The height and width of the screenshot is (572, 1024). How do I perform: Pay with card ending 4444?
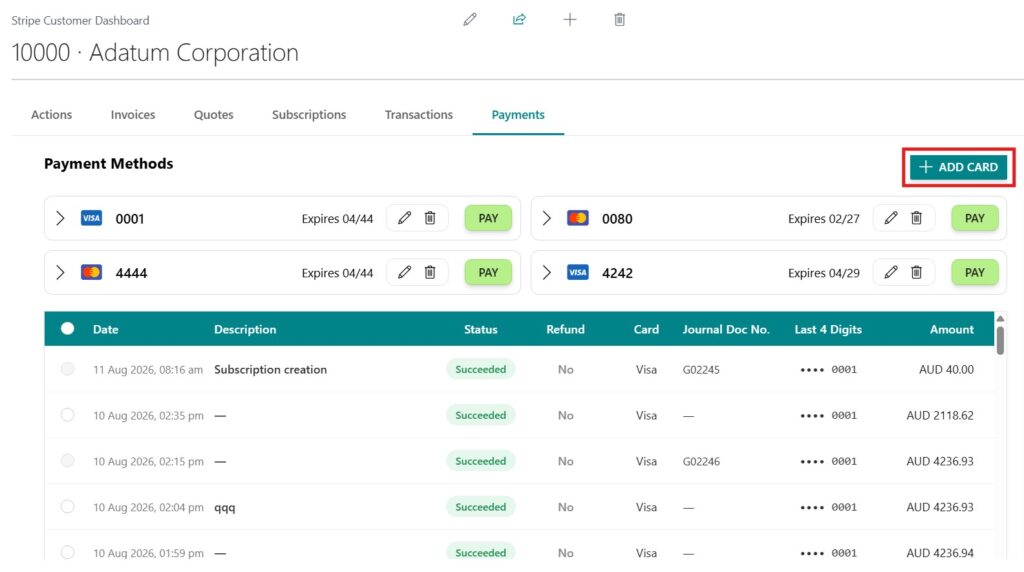[488, 272]
